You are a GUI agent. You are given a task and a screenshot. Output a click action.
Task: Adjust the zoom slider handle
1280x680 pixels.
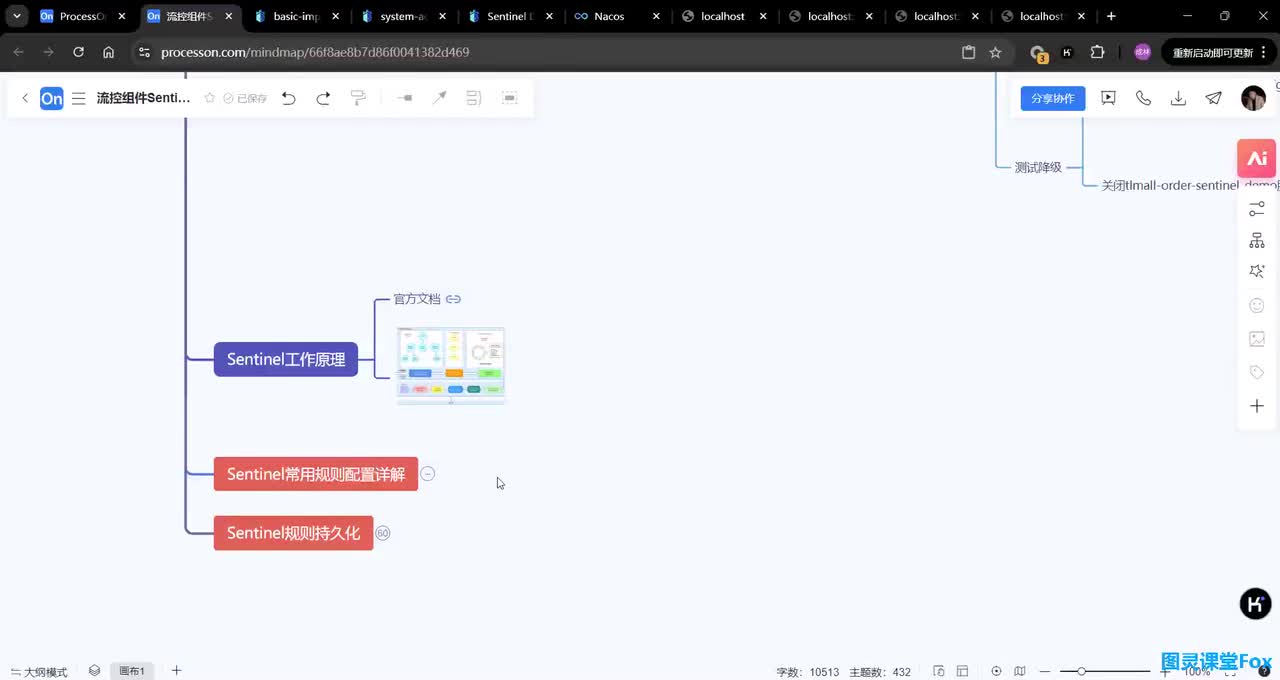click(x=1081, y=671)
